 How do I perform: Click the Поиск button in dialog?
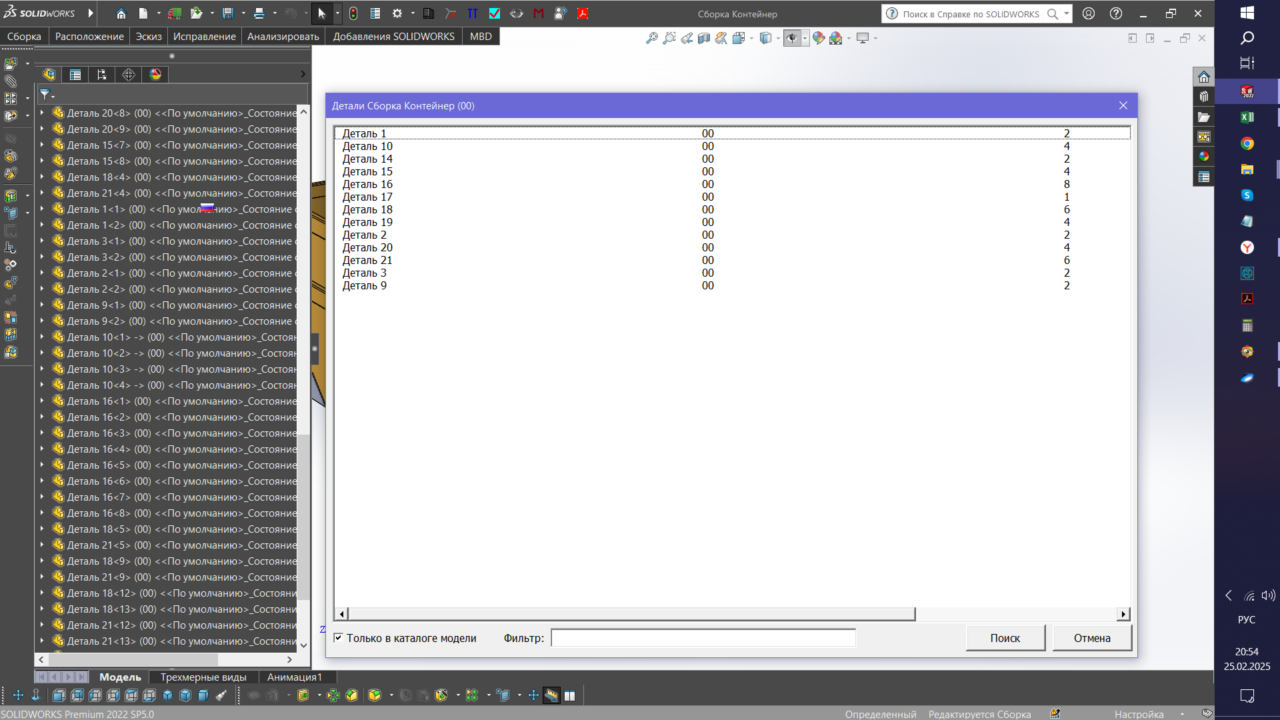pyautogui.click(x=1005, y=638)
